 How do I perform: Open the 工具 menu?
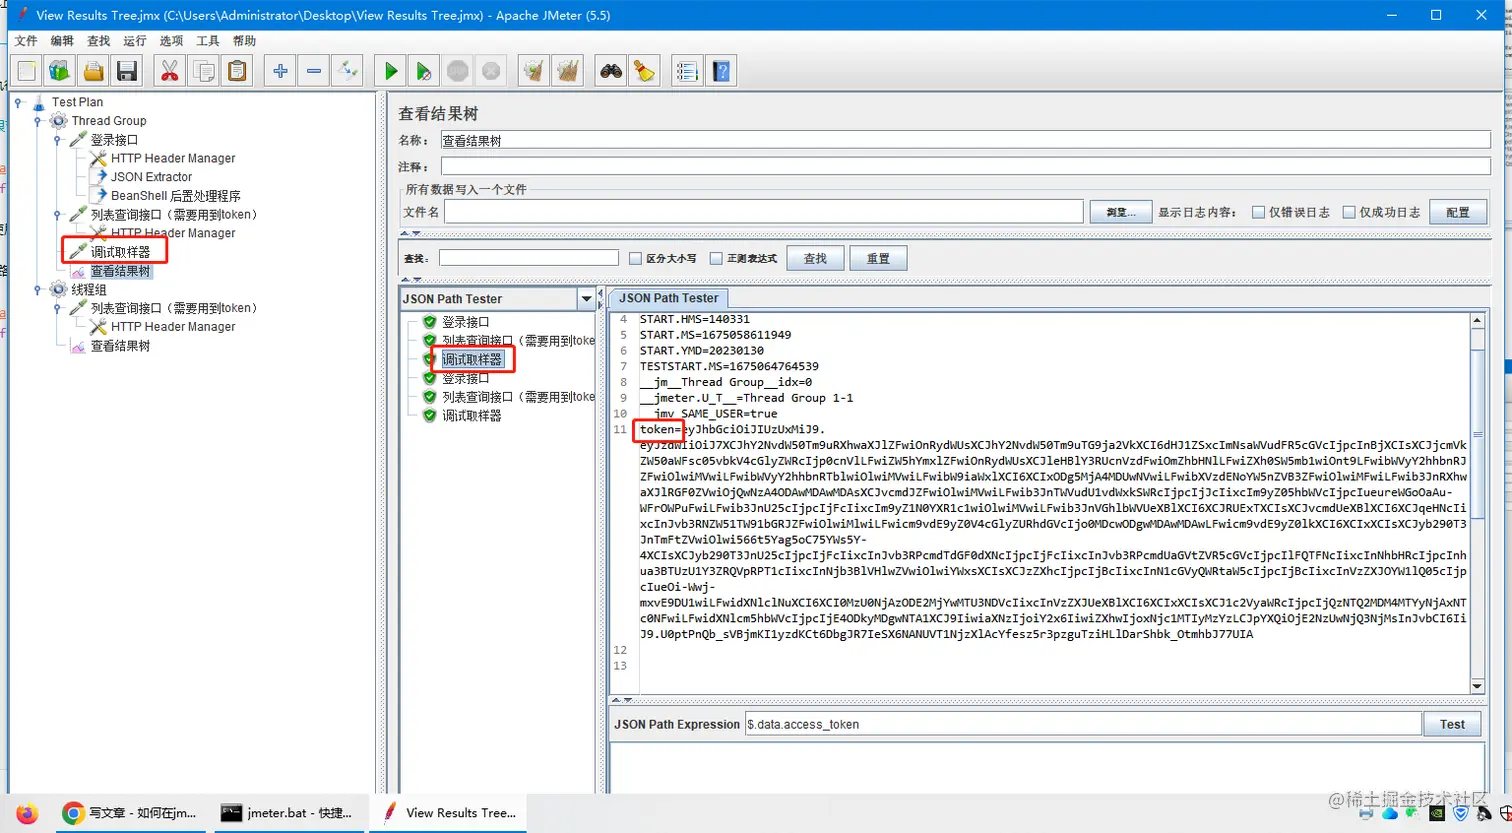[x=208, y=41]
